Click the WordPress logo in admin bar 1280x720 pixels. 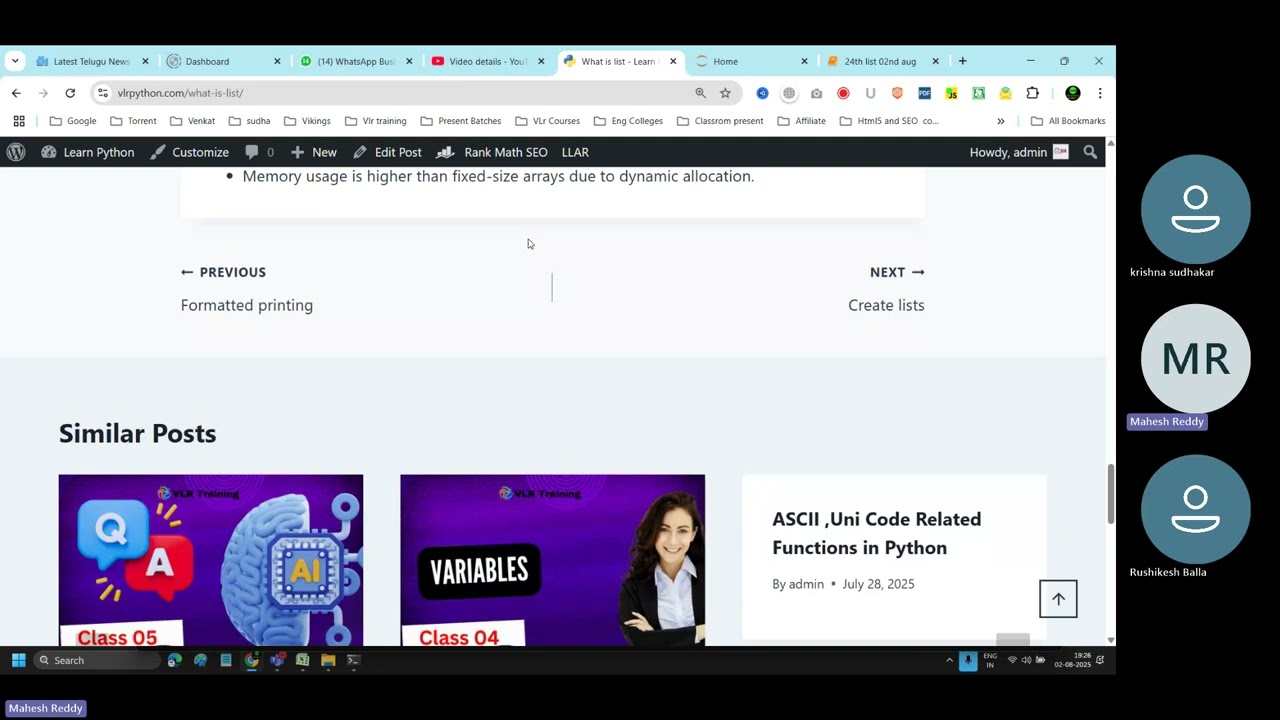[16, 152]
